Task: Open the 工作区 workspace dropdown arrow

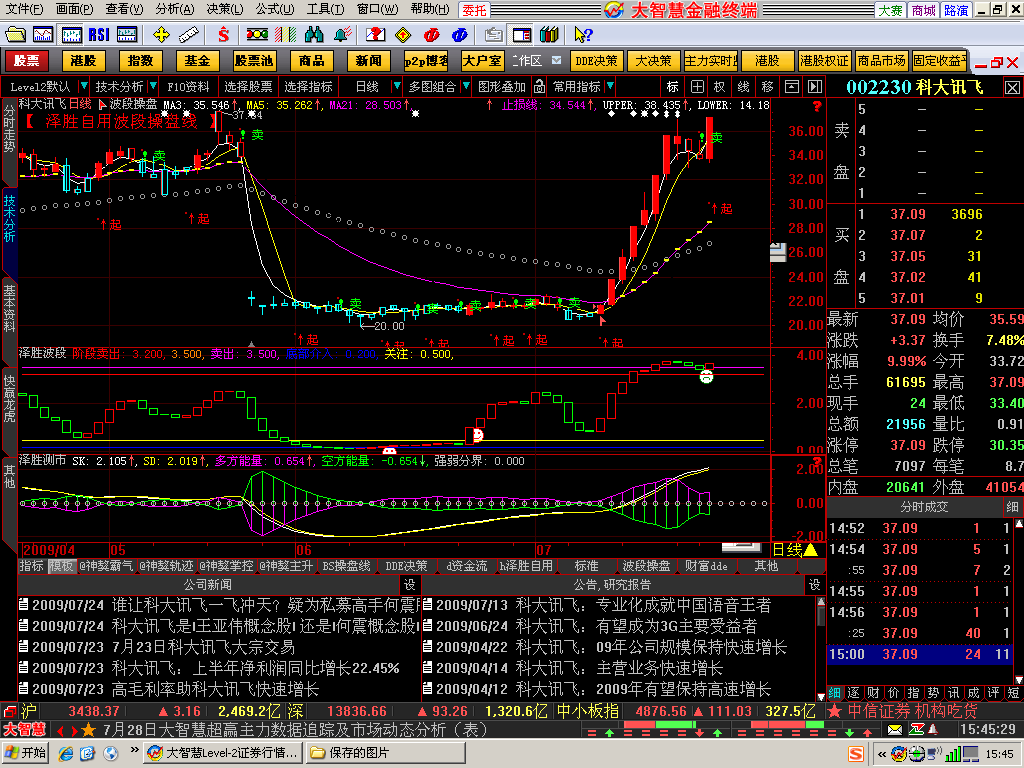Action: (x=556, y=61)
